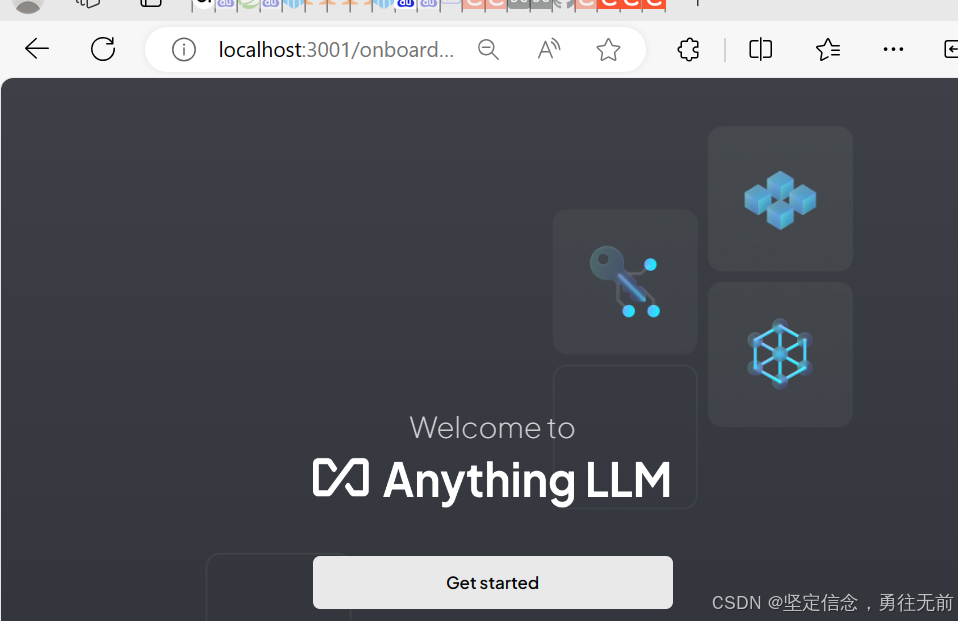958x621 pixels.
Task: Toggle the split screen icon
Action: (761, 50)
